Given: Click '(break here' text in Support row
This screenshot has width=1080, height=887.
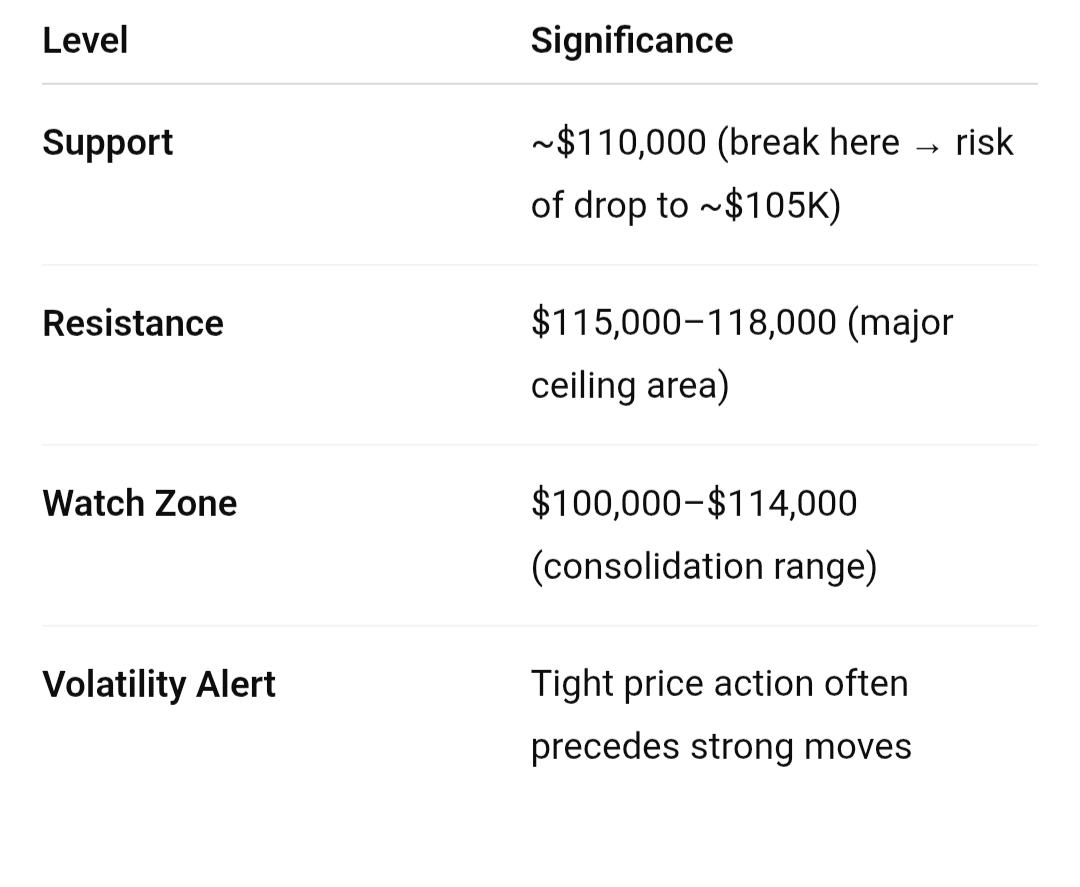Looking at the screenshot, I should (x=808, y=143).
